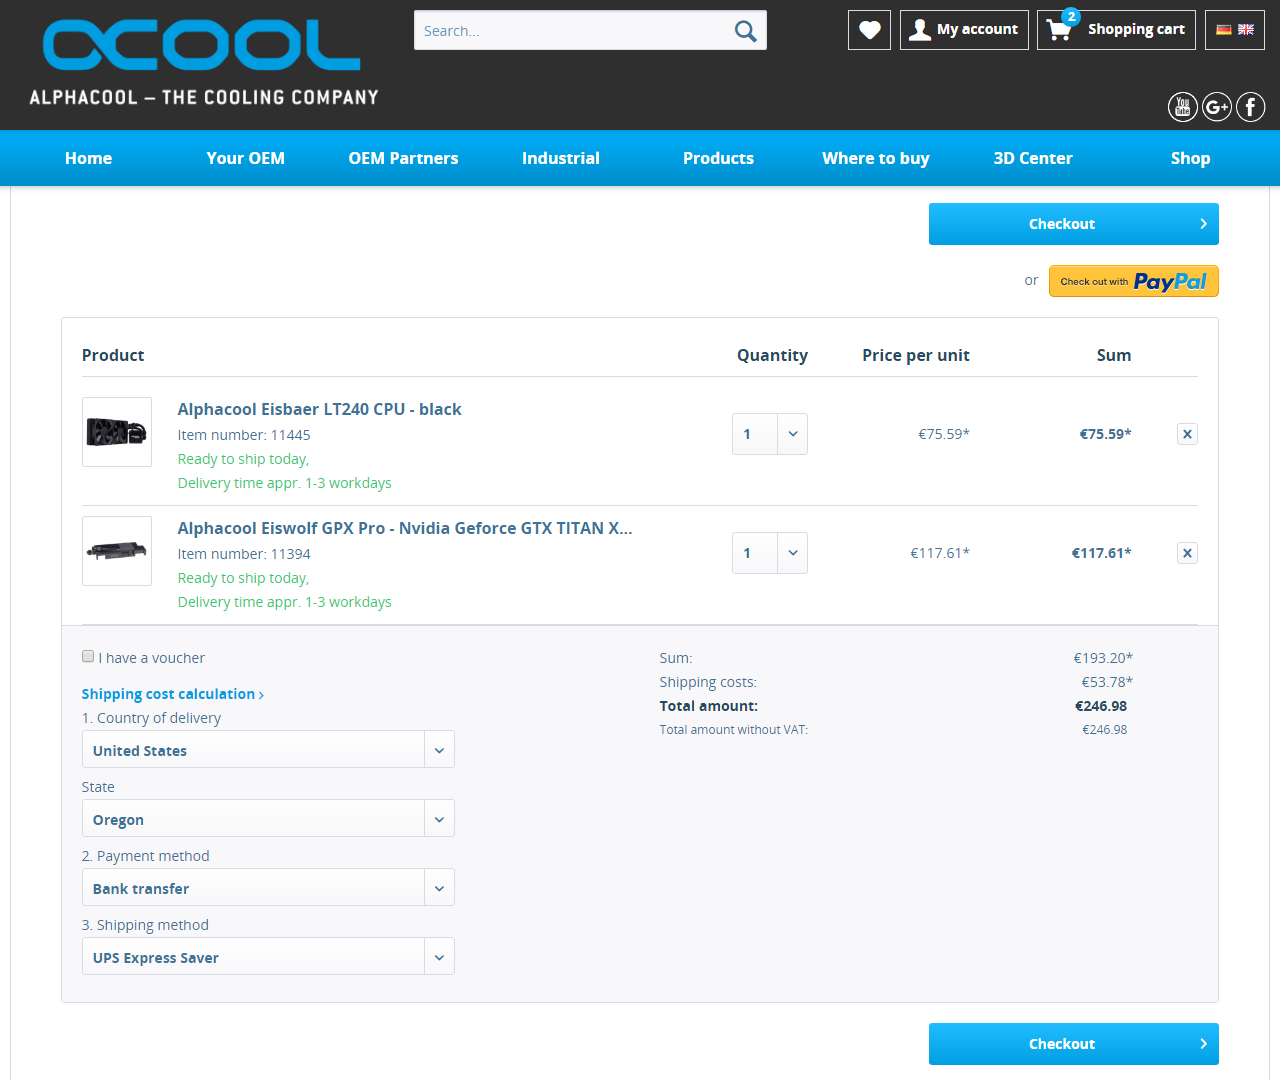Open the State dropdown showing Oregon
This screenshot has height=1080, width=1280.
tap(268, 819)
